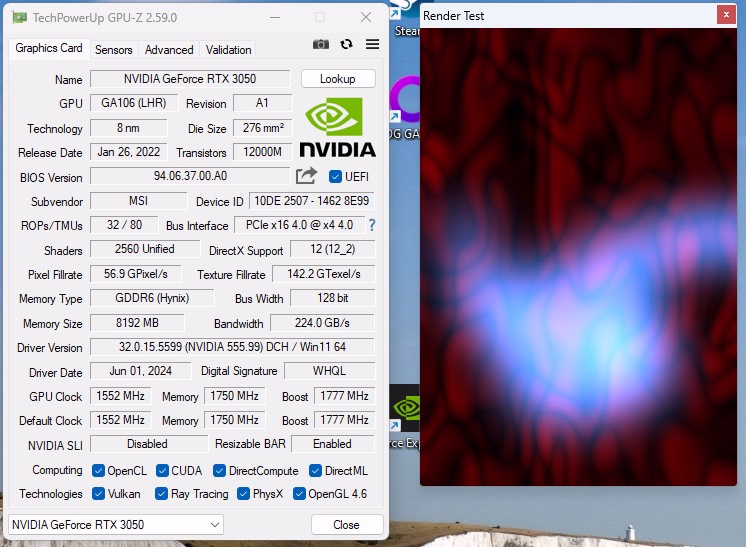Click the GPU-Z title bar app icon
The image size is (746, 547).
click(20, 17)
